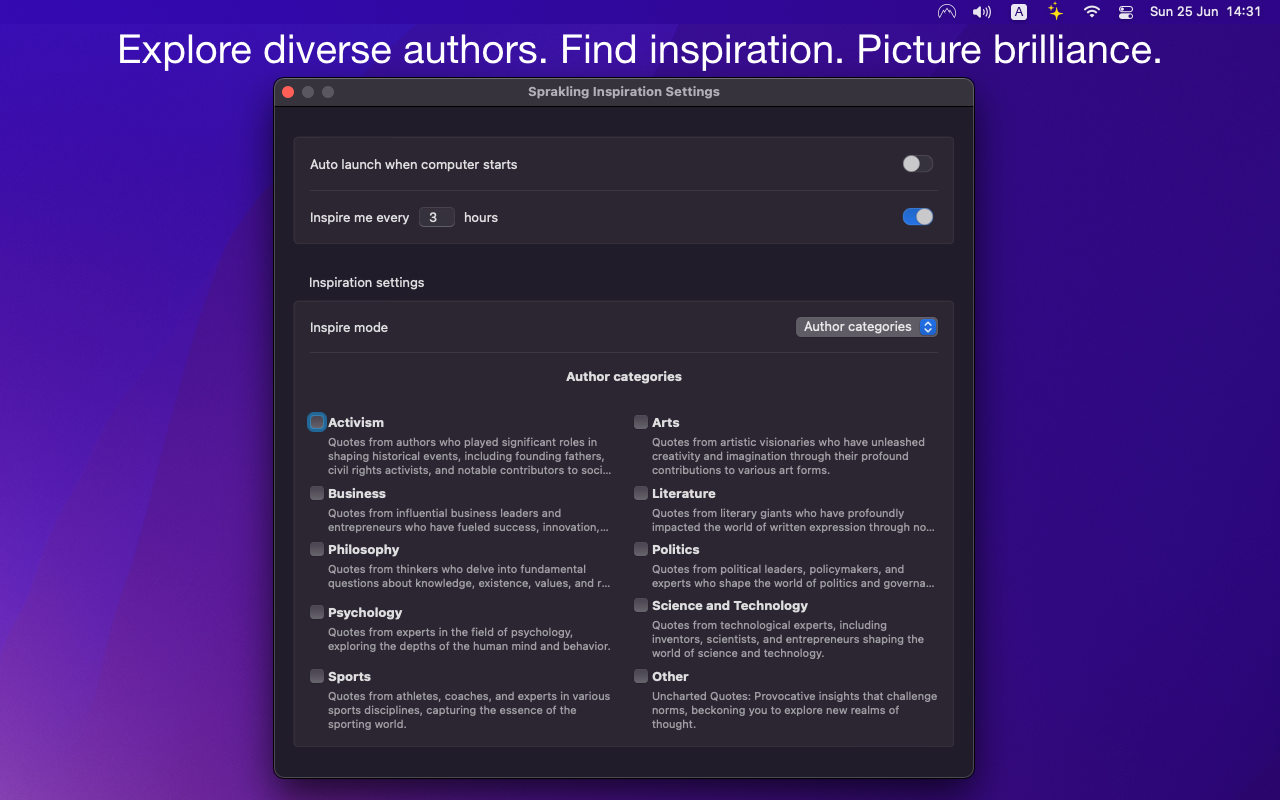The image size is (1280, 800).
Task: Click the Auto launch when computer starts label
Action: click(x=413, y=164)
